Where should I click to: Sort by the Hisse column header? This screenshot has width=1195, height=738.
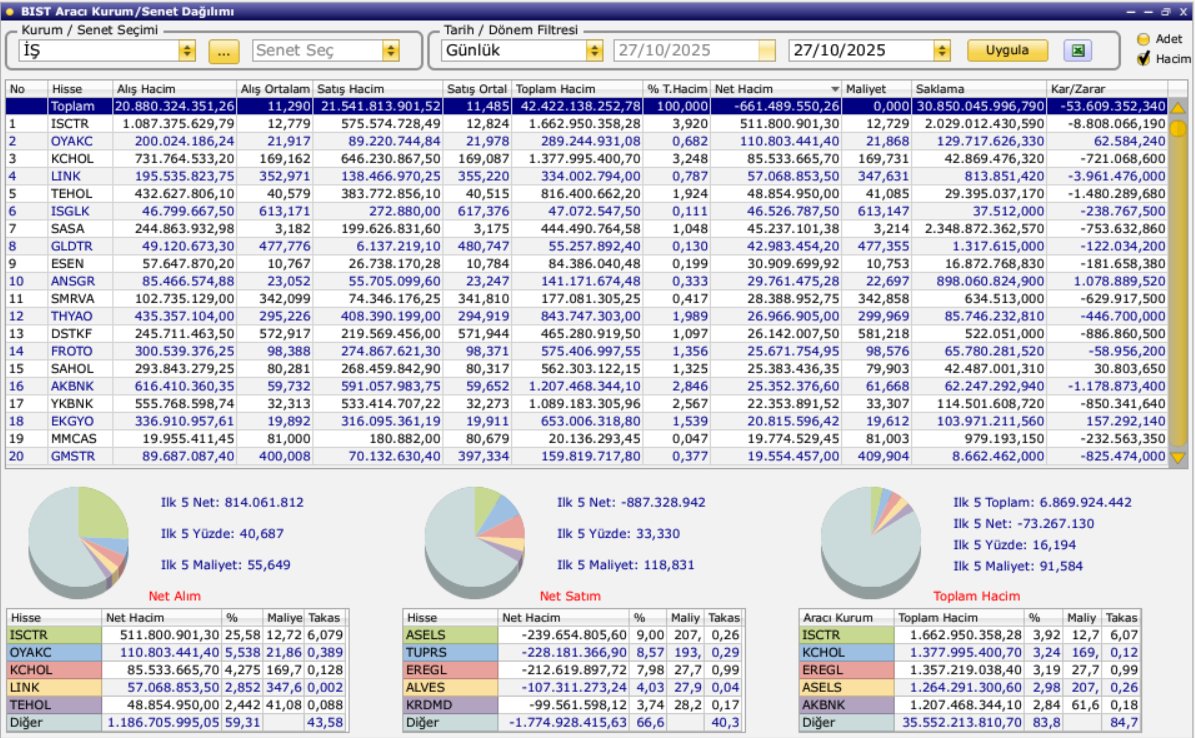tap(80, 89)
